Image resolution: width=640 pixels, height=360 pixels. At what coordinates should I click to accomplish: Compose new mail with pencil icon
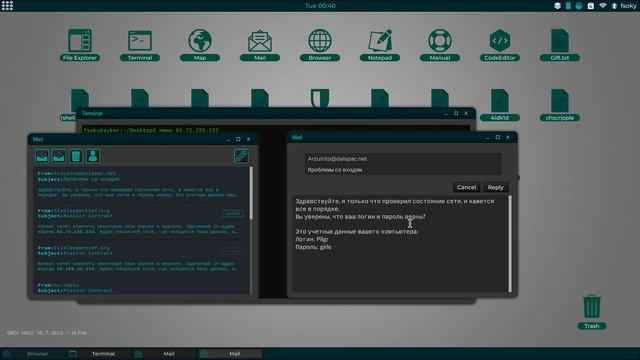[241, 156]
